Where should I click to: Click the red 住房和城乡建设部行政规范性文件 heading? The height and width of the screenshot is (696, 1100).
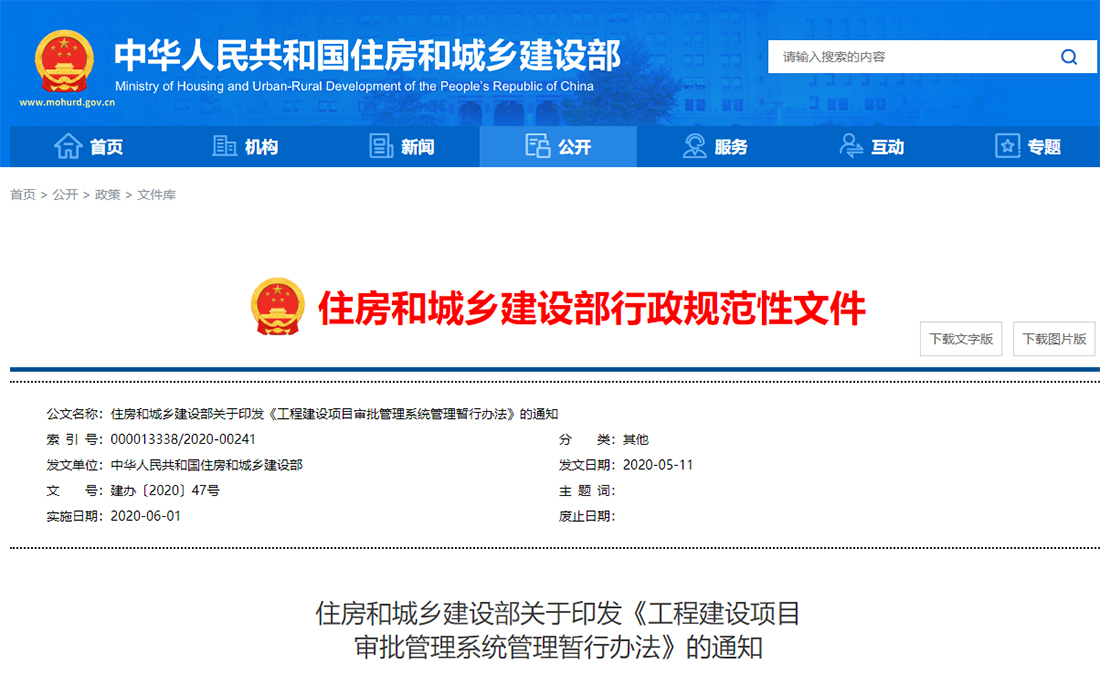pyautogui.click(x=591, y=309)
